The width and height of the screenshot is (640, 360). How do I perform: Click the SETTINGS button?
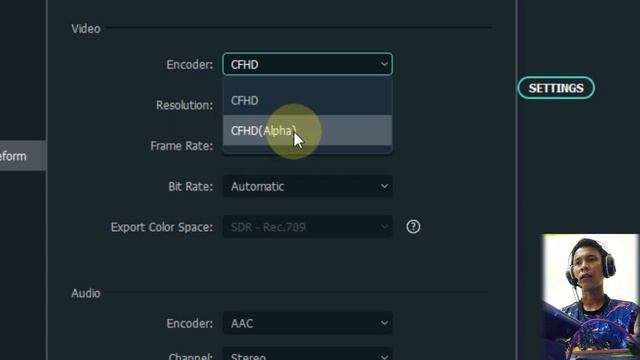pos(556,88)
